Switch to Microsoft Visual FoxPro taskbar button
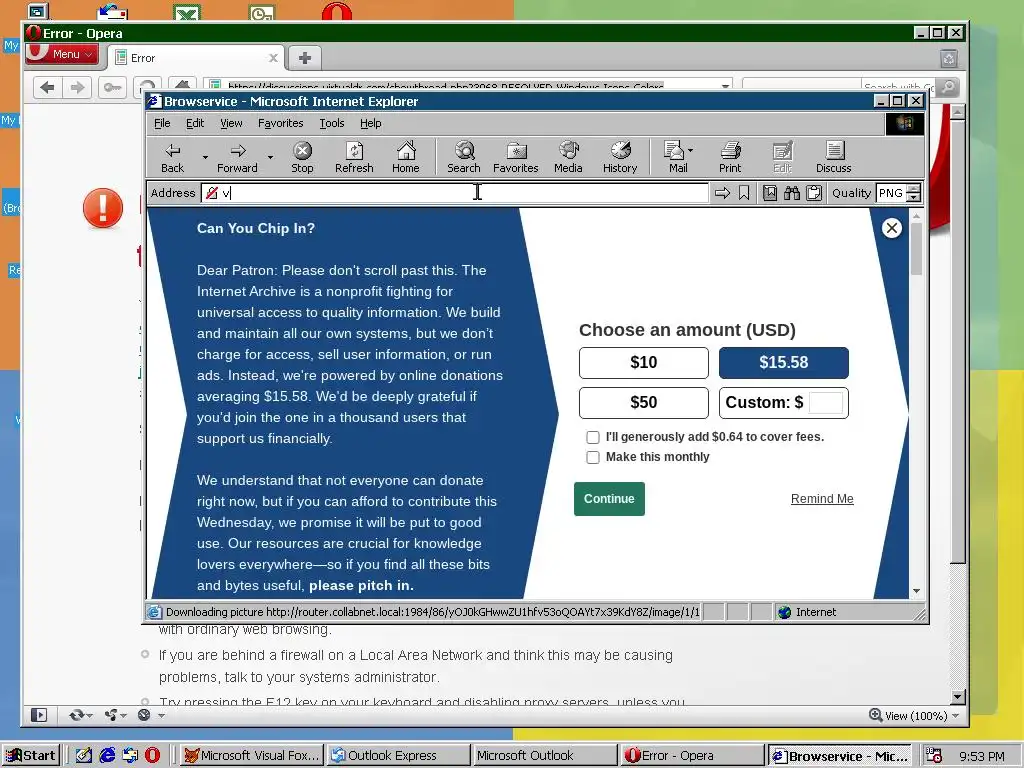Viewport: 1024px width, 768px height. [251, 756]
